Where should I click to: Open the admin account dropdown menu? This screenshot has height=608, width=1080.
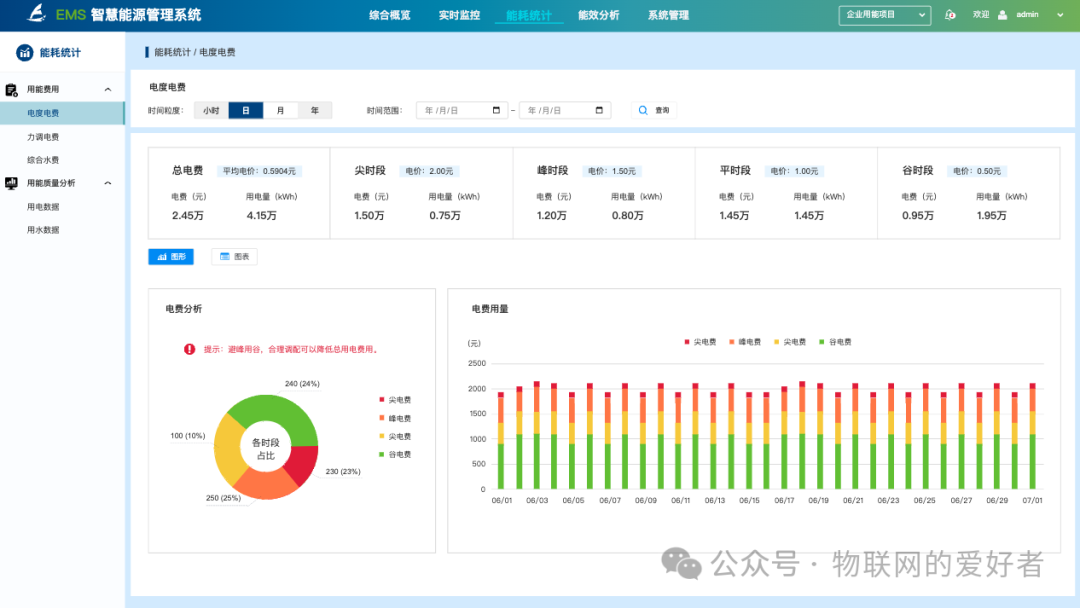[1060, 14]
